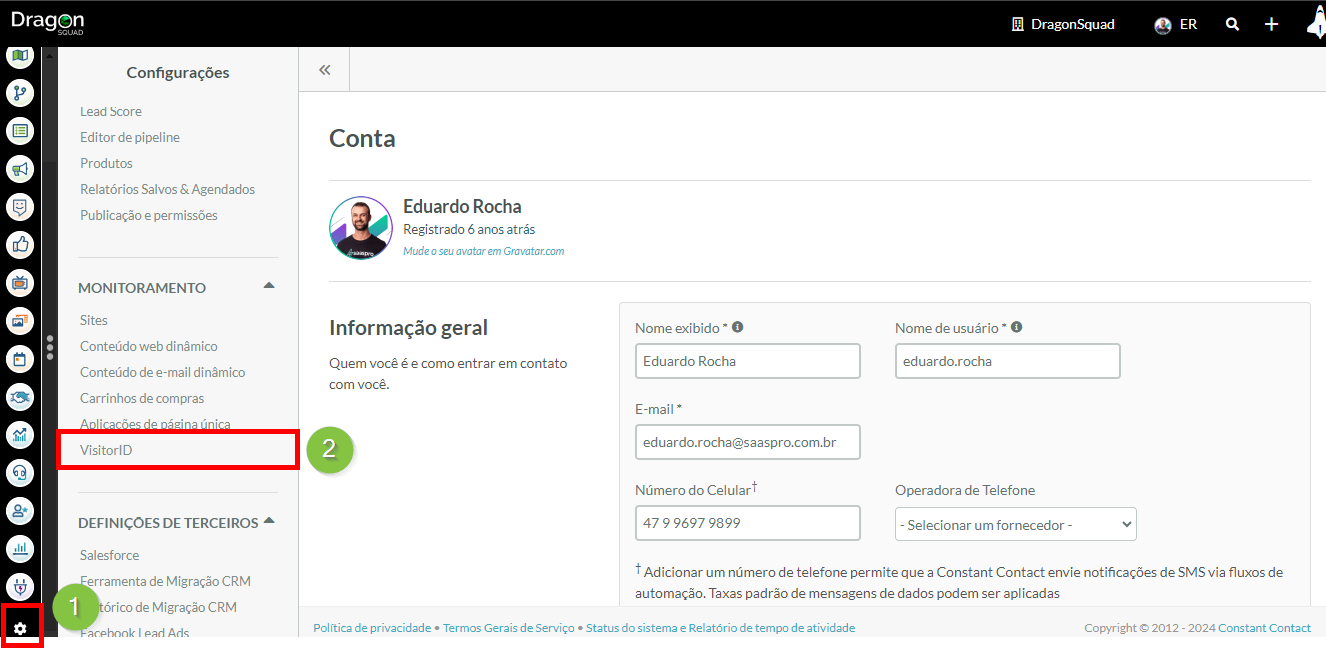Click info icon beside Nome exibido

pyautogui.click(x=738, y=327)
